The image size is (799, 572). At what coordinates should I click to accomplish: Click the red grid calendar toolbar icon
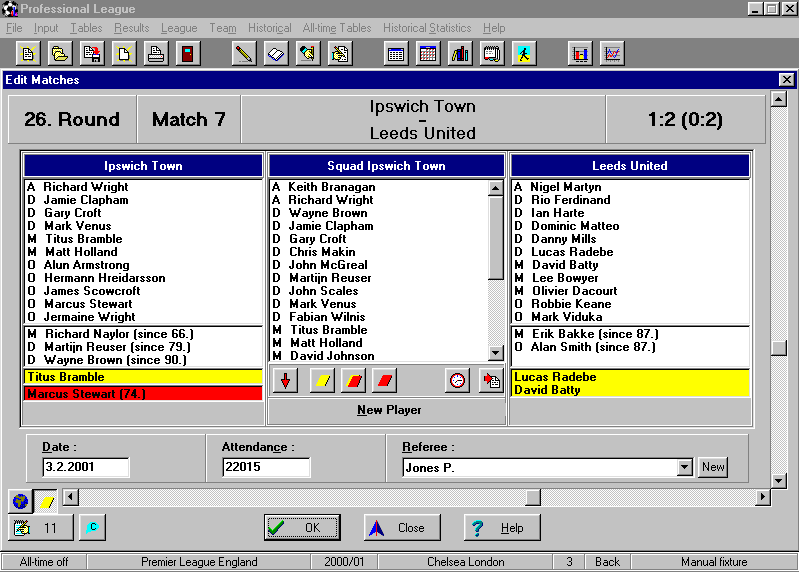(x=428, y=53)
